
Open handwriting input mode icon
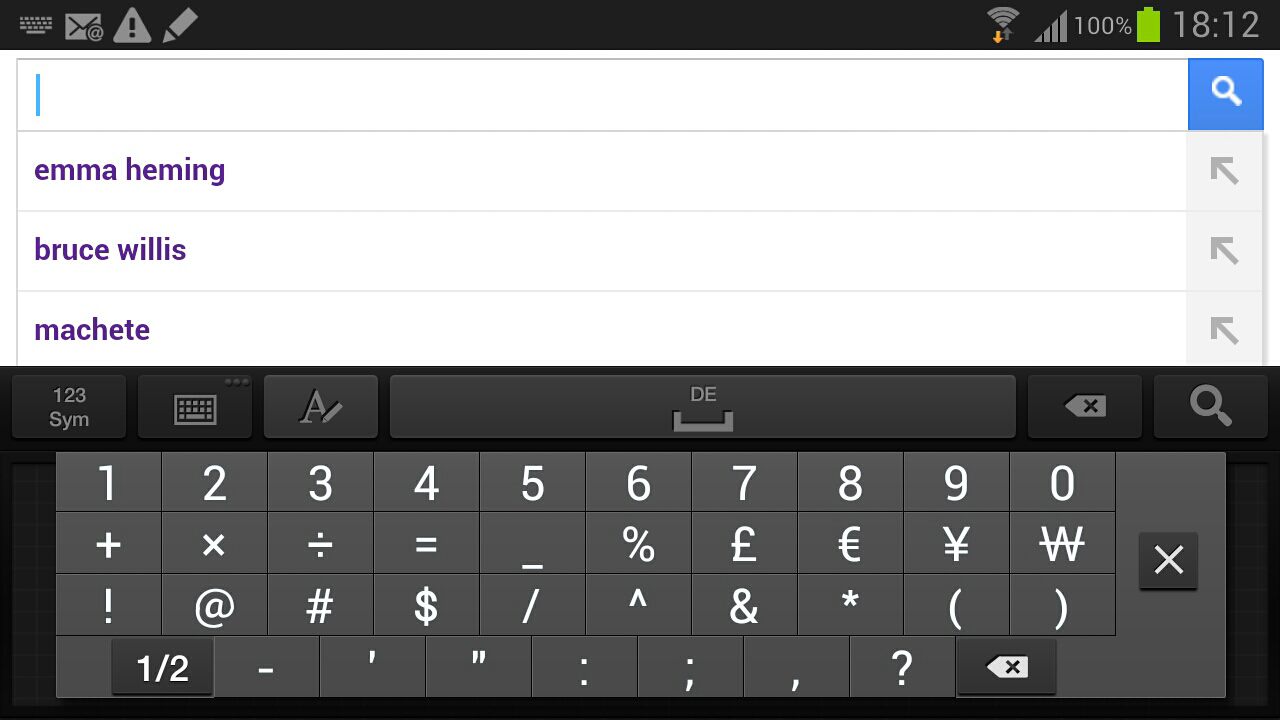click(321, 407)
